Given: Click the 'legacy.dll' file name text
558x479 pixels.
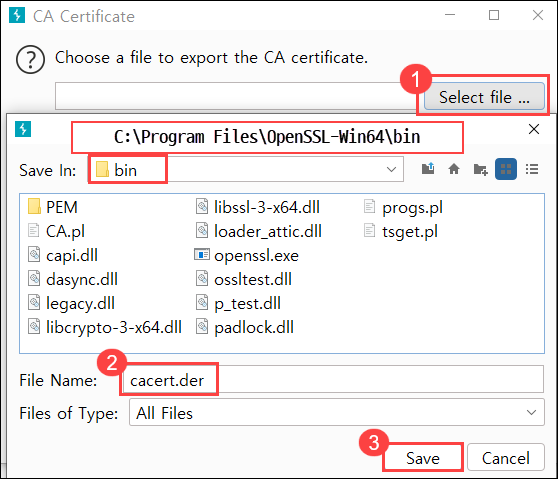Looking at the screenshot, I should [80, 304].
